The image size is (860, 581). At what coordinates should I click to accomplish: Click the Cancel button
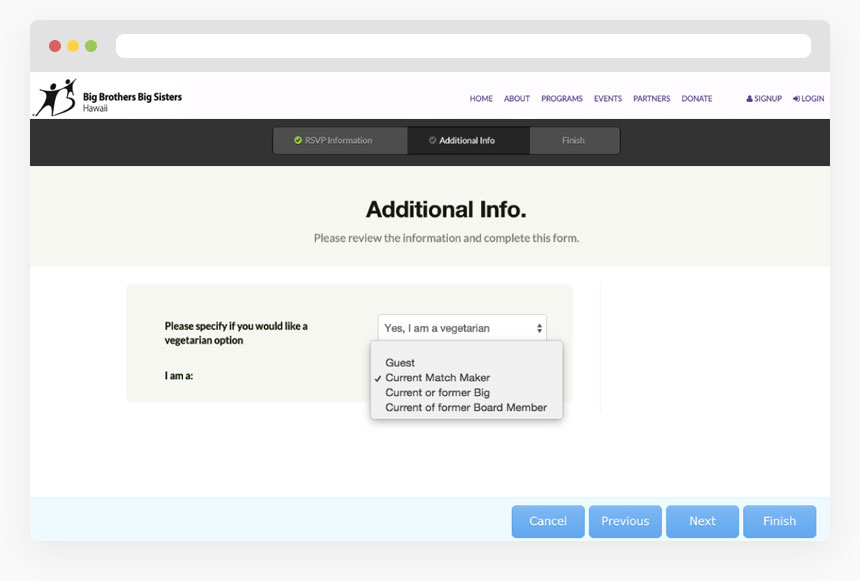click(x=548, y=521)
